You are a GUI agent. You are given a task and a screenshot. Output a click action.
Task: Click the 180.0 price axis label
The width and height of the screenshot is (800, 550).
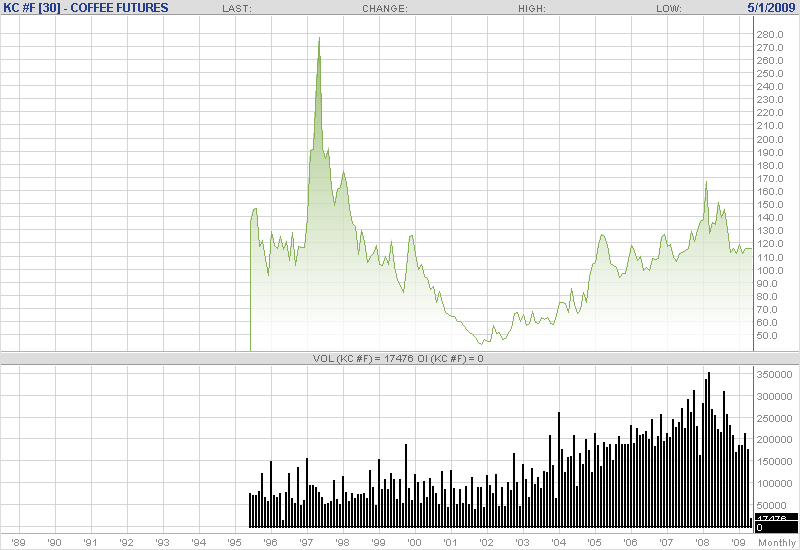click(x=769, y=166)
